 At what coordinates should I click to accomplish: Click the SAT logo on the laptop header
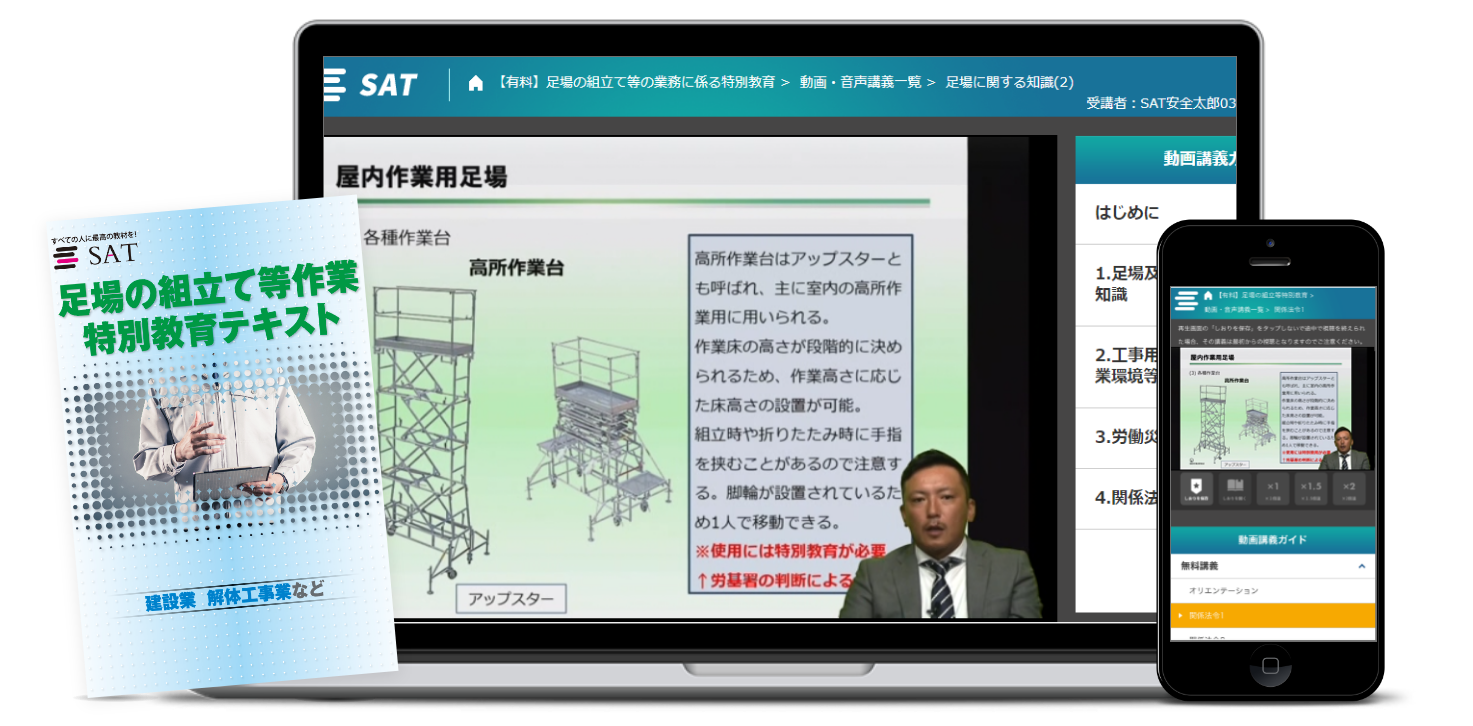[x=371, y=85]
